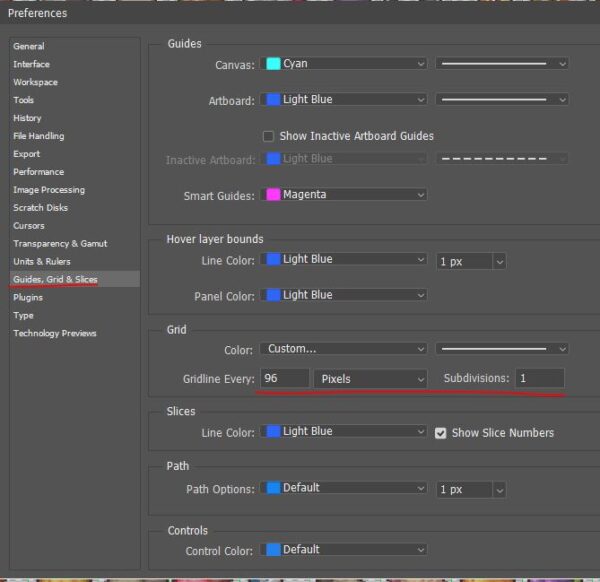Open Plugins preferences
600x582 pixels.
click(28, 298)
